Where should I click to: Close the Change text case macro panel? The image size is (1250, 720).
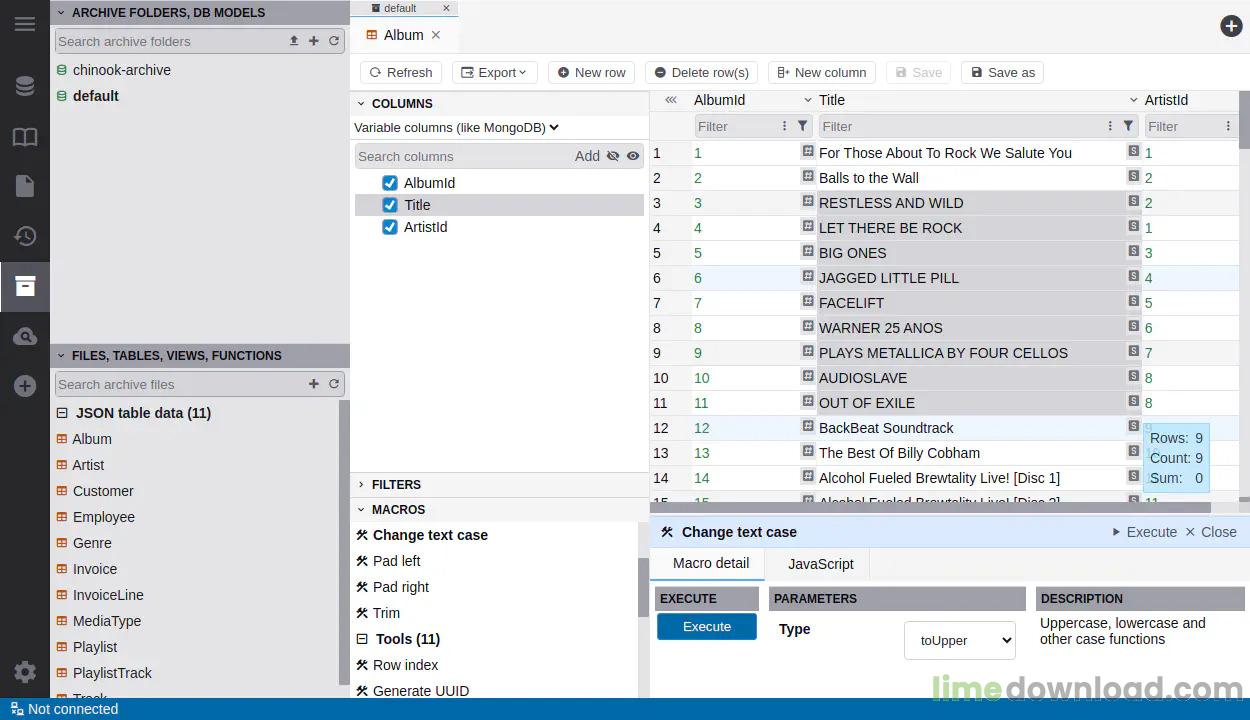click(x=1211, y=532)
